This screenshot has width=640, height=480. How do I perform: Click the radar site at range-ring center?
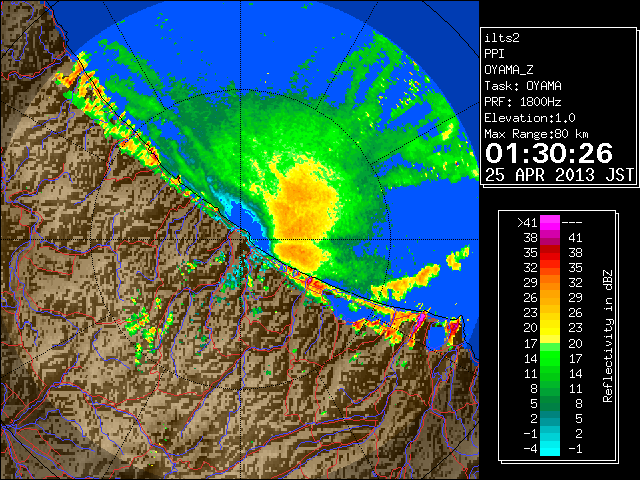[240, 239]
